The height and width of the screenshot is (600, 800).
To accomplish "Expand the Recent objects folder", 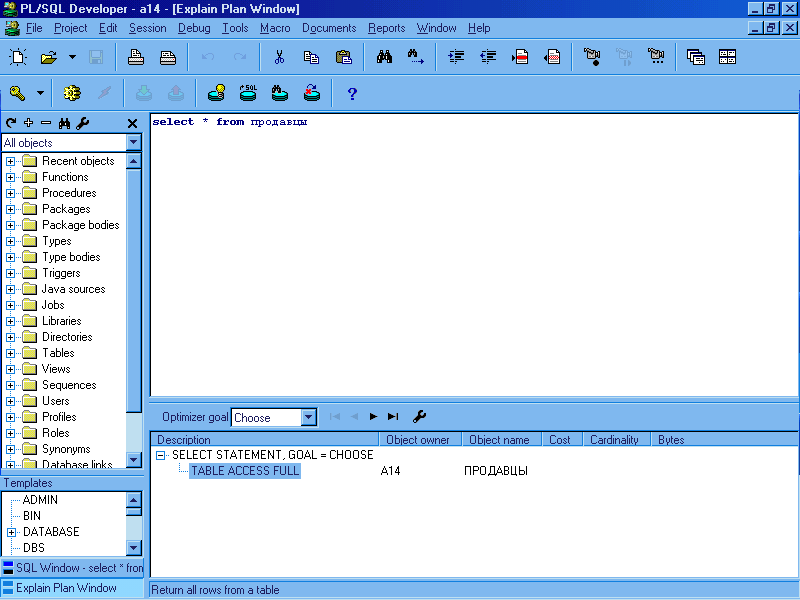I will pyautogui.click(x=10, y=161).
